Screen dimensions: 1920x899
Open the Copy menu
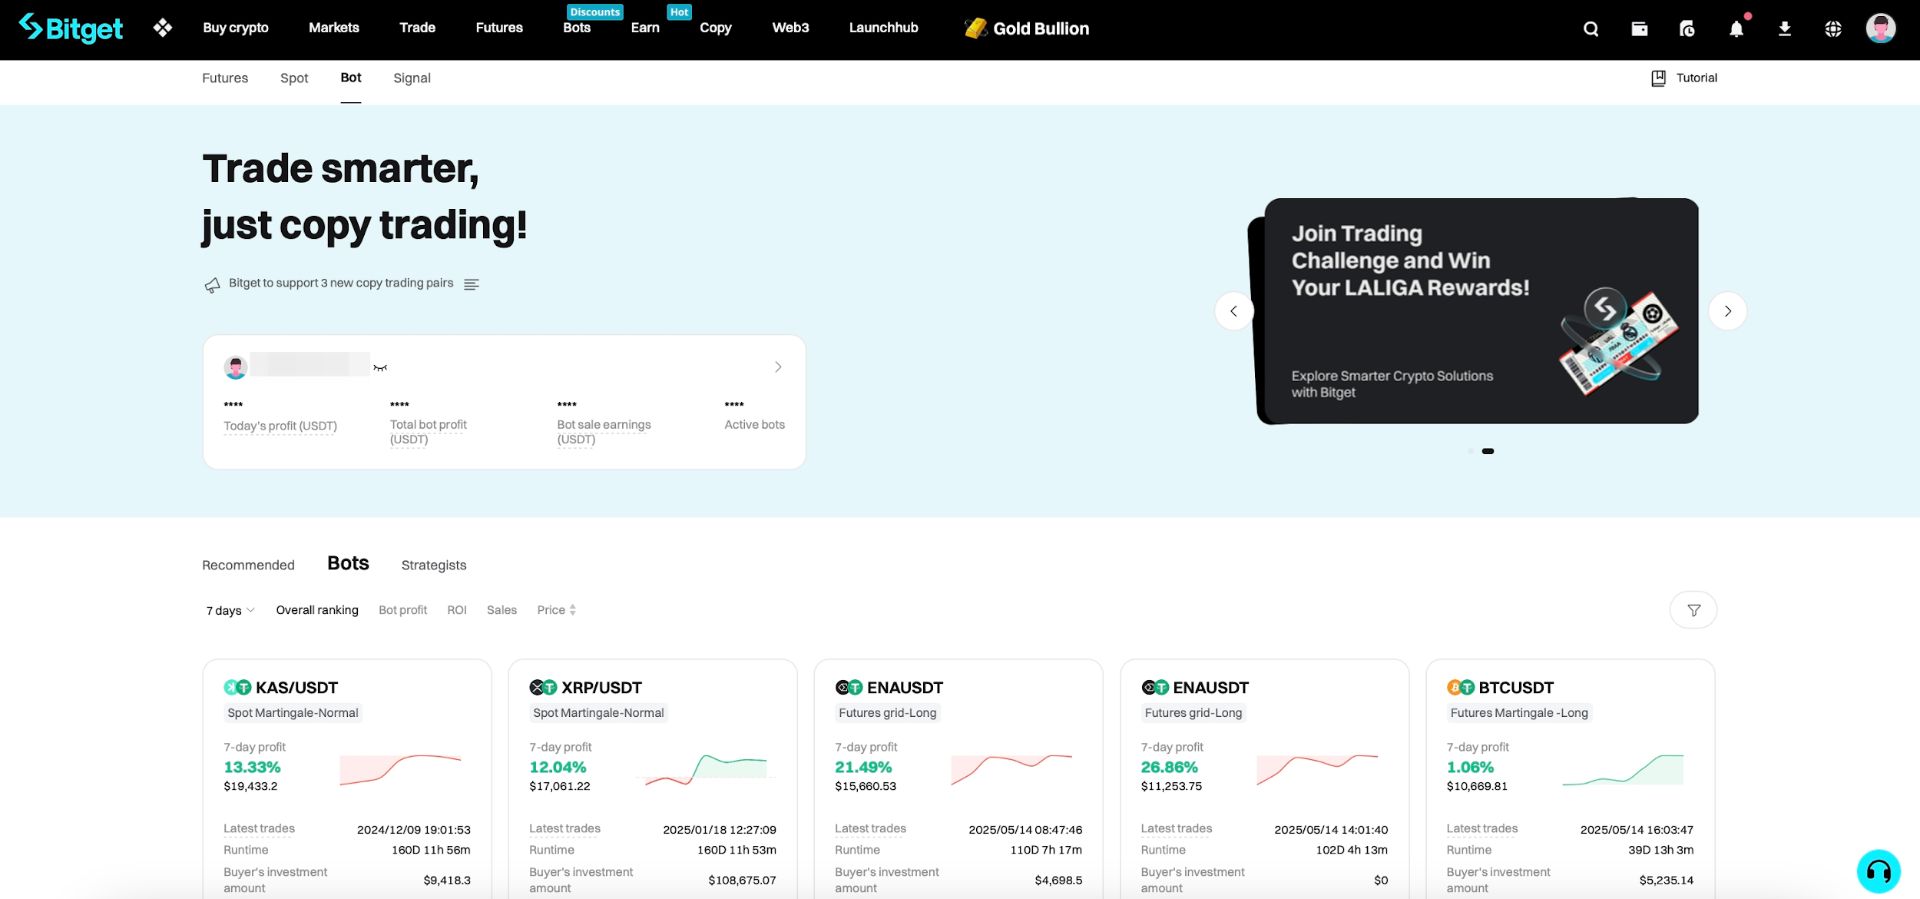point(715,28)
